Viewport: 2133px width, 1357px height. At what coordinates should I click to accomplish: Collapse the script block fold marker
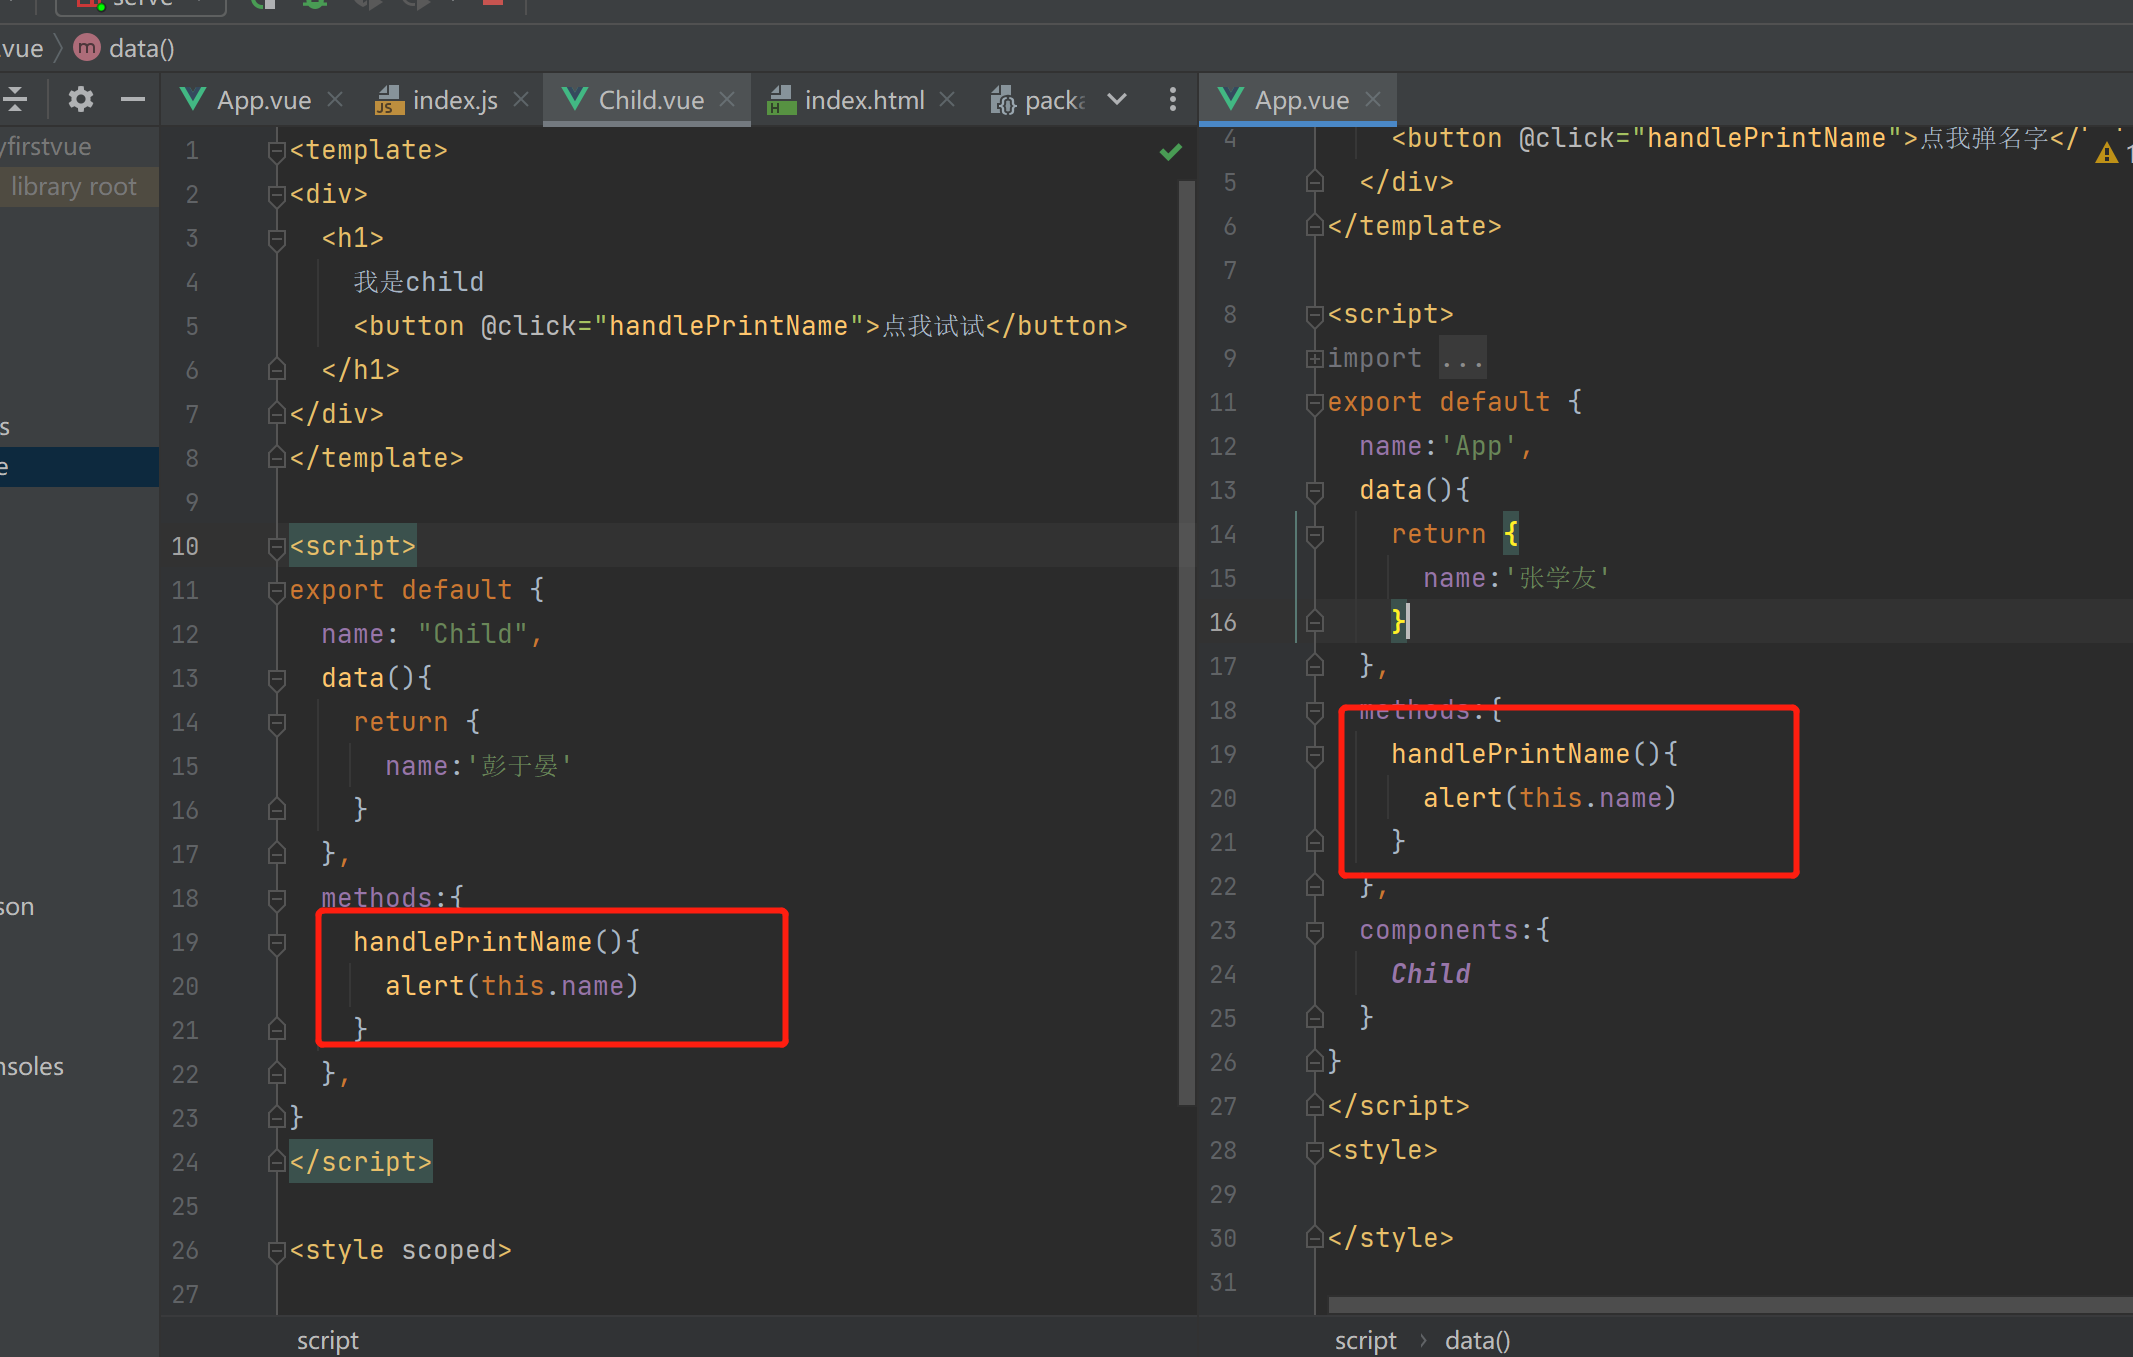(277, 547)
